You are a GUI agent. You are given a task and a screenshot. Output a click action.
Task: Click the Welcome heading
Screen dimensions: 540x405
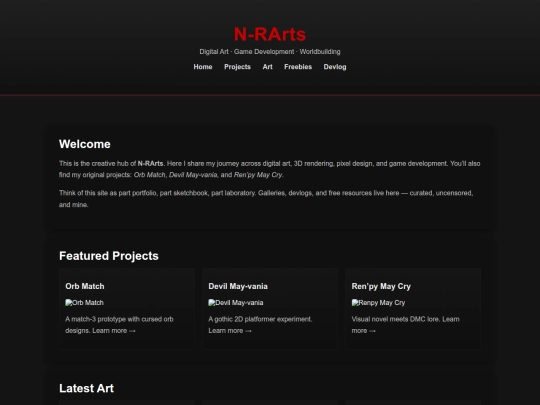tap(85, 144)
